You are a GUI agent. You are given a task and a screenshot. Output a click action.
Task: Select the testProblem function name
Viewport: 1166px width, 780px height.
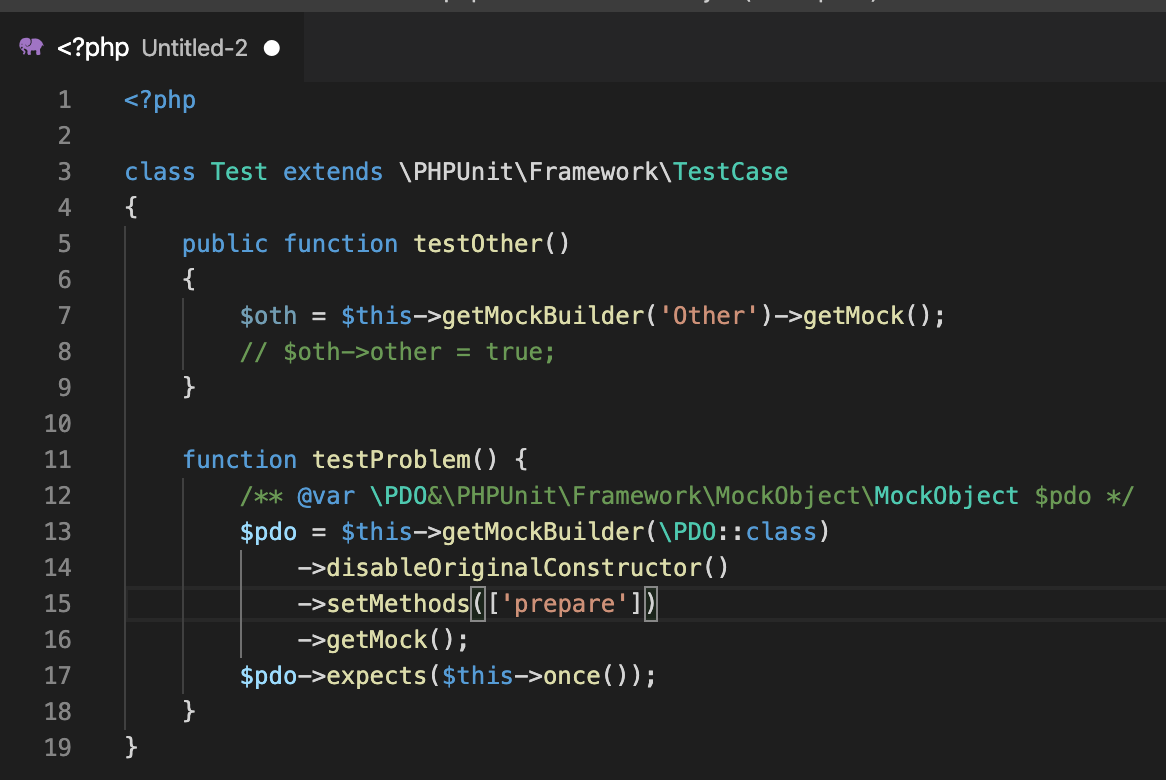click(390, 459)
